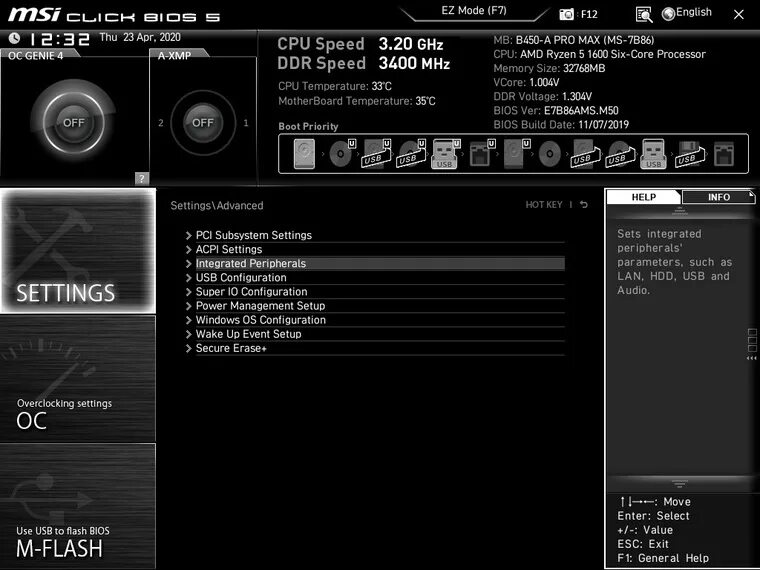Take a screenshot with the F12 camera icon

tap(566, 14)
